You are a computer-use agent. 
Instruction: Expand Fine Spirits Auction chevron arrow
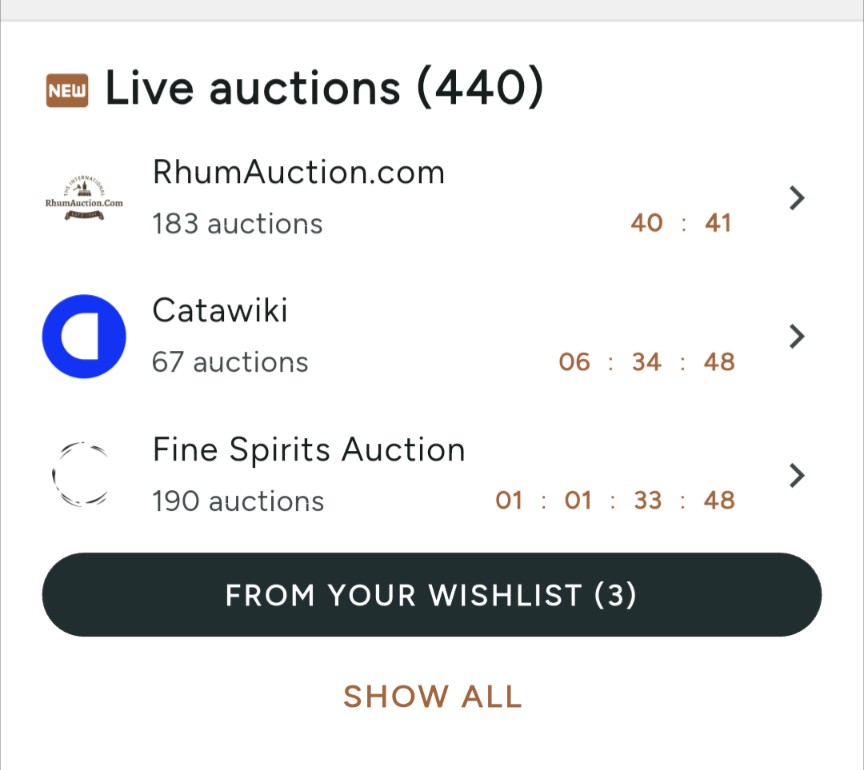coord(797,476)
